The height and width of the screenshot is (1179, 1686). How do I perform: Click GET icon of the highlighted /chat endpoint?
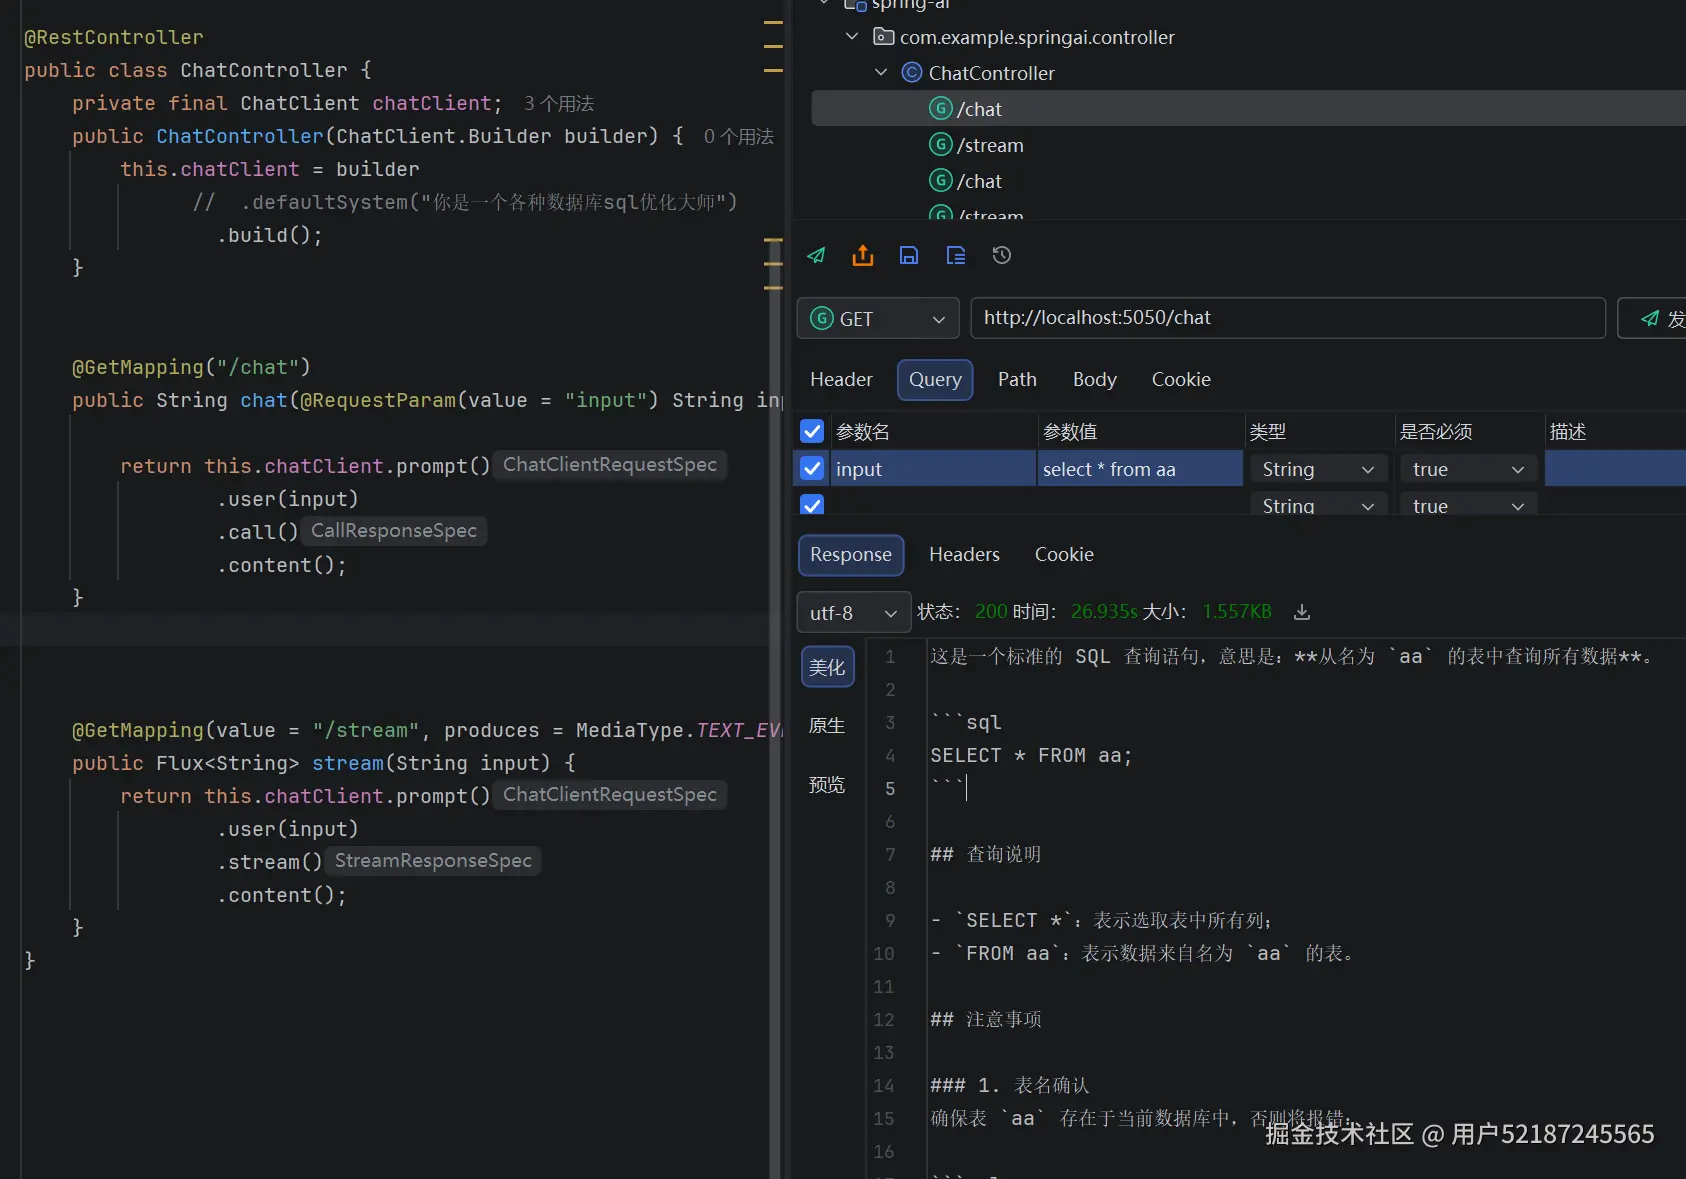click(x=940, y=108)
